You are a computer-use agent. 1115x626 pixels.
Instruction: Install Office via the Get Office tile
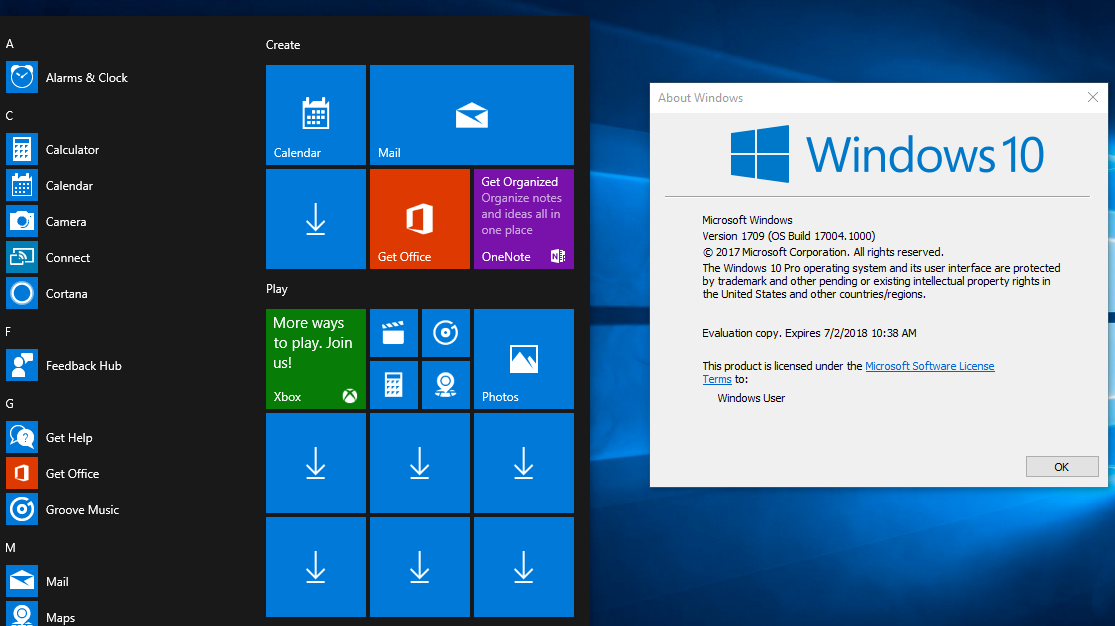point(419,219)
